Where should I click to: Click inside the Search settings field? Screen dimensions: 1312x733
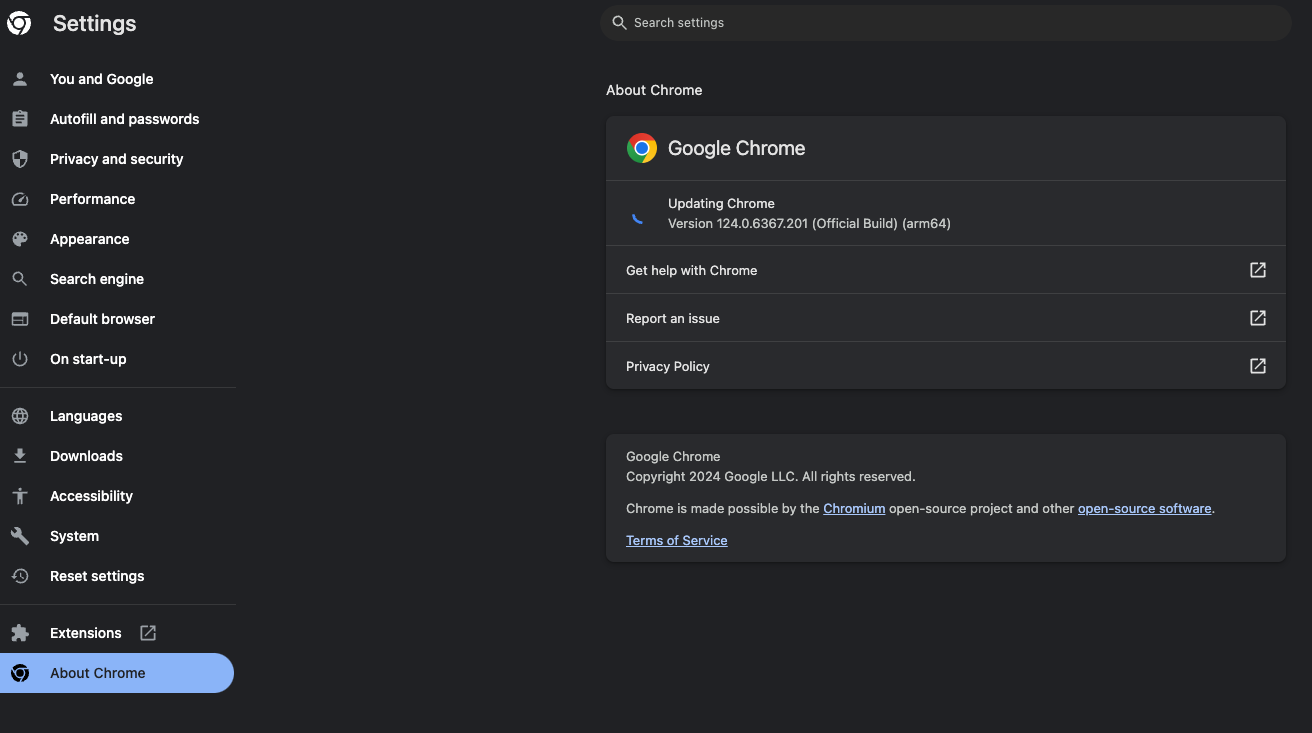point(945,22)
